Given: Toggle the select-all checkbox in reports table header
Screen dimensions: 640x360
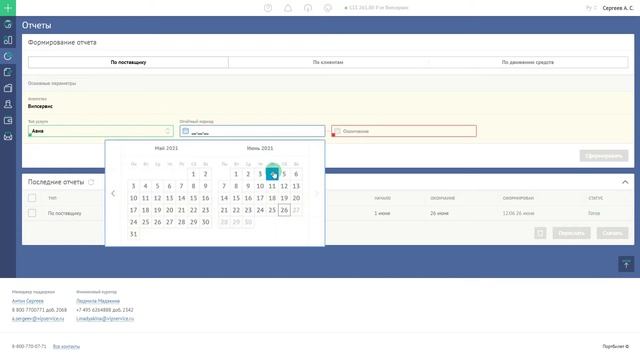Looking at the screenshot, I should tap(32, 198).
